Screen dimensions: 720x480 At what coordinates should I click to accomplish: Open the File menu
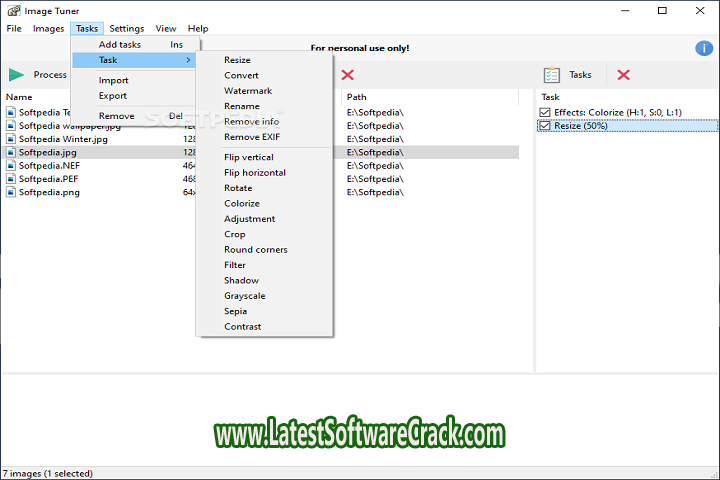[x=14, y=28]
